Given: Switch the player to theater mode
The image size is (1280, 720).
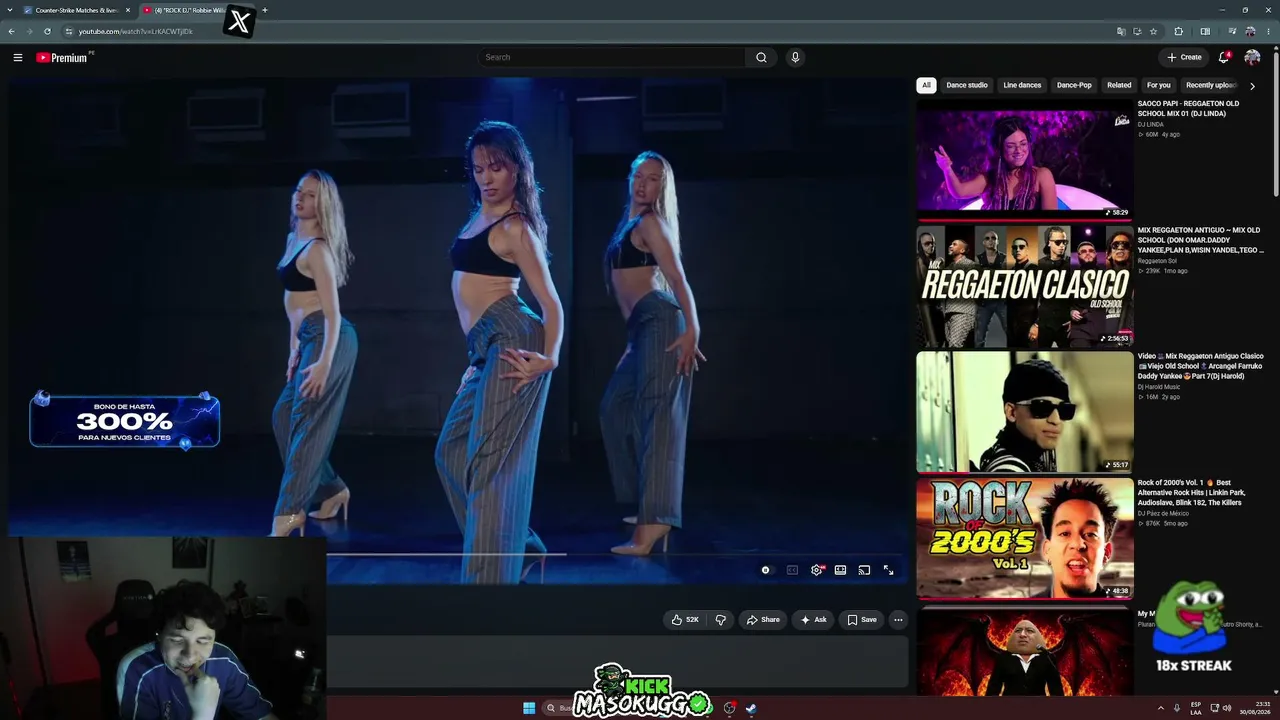Looking at the screenshot, I should coord(840,570).
